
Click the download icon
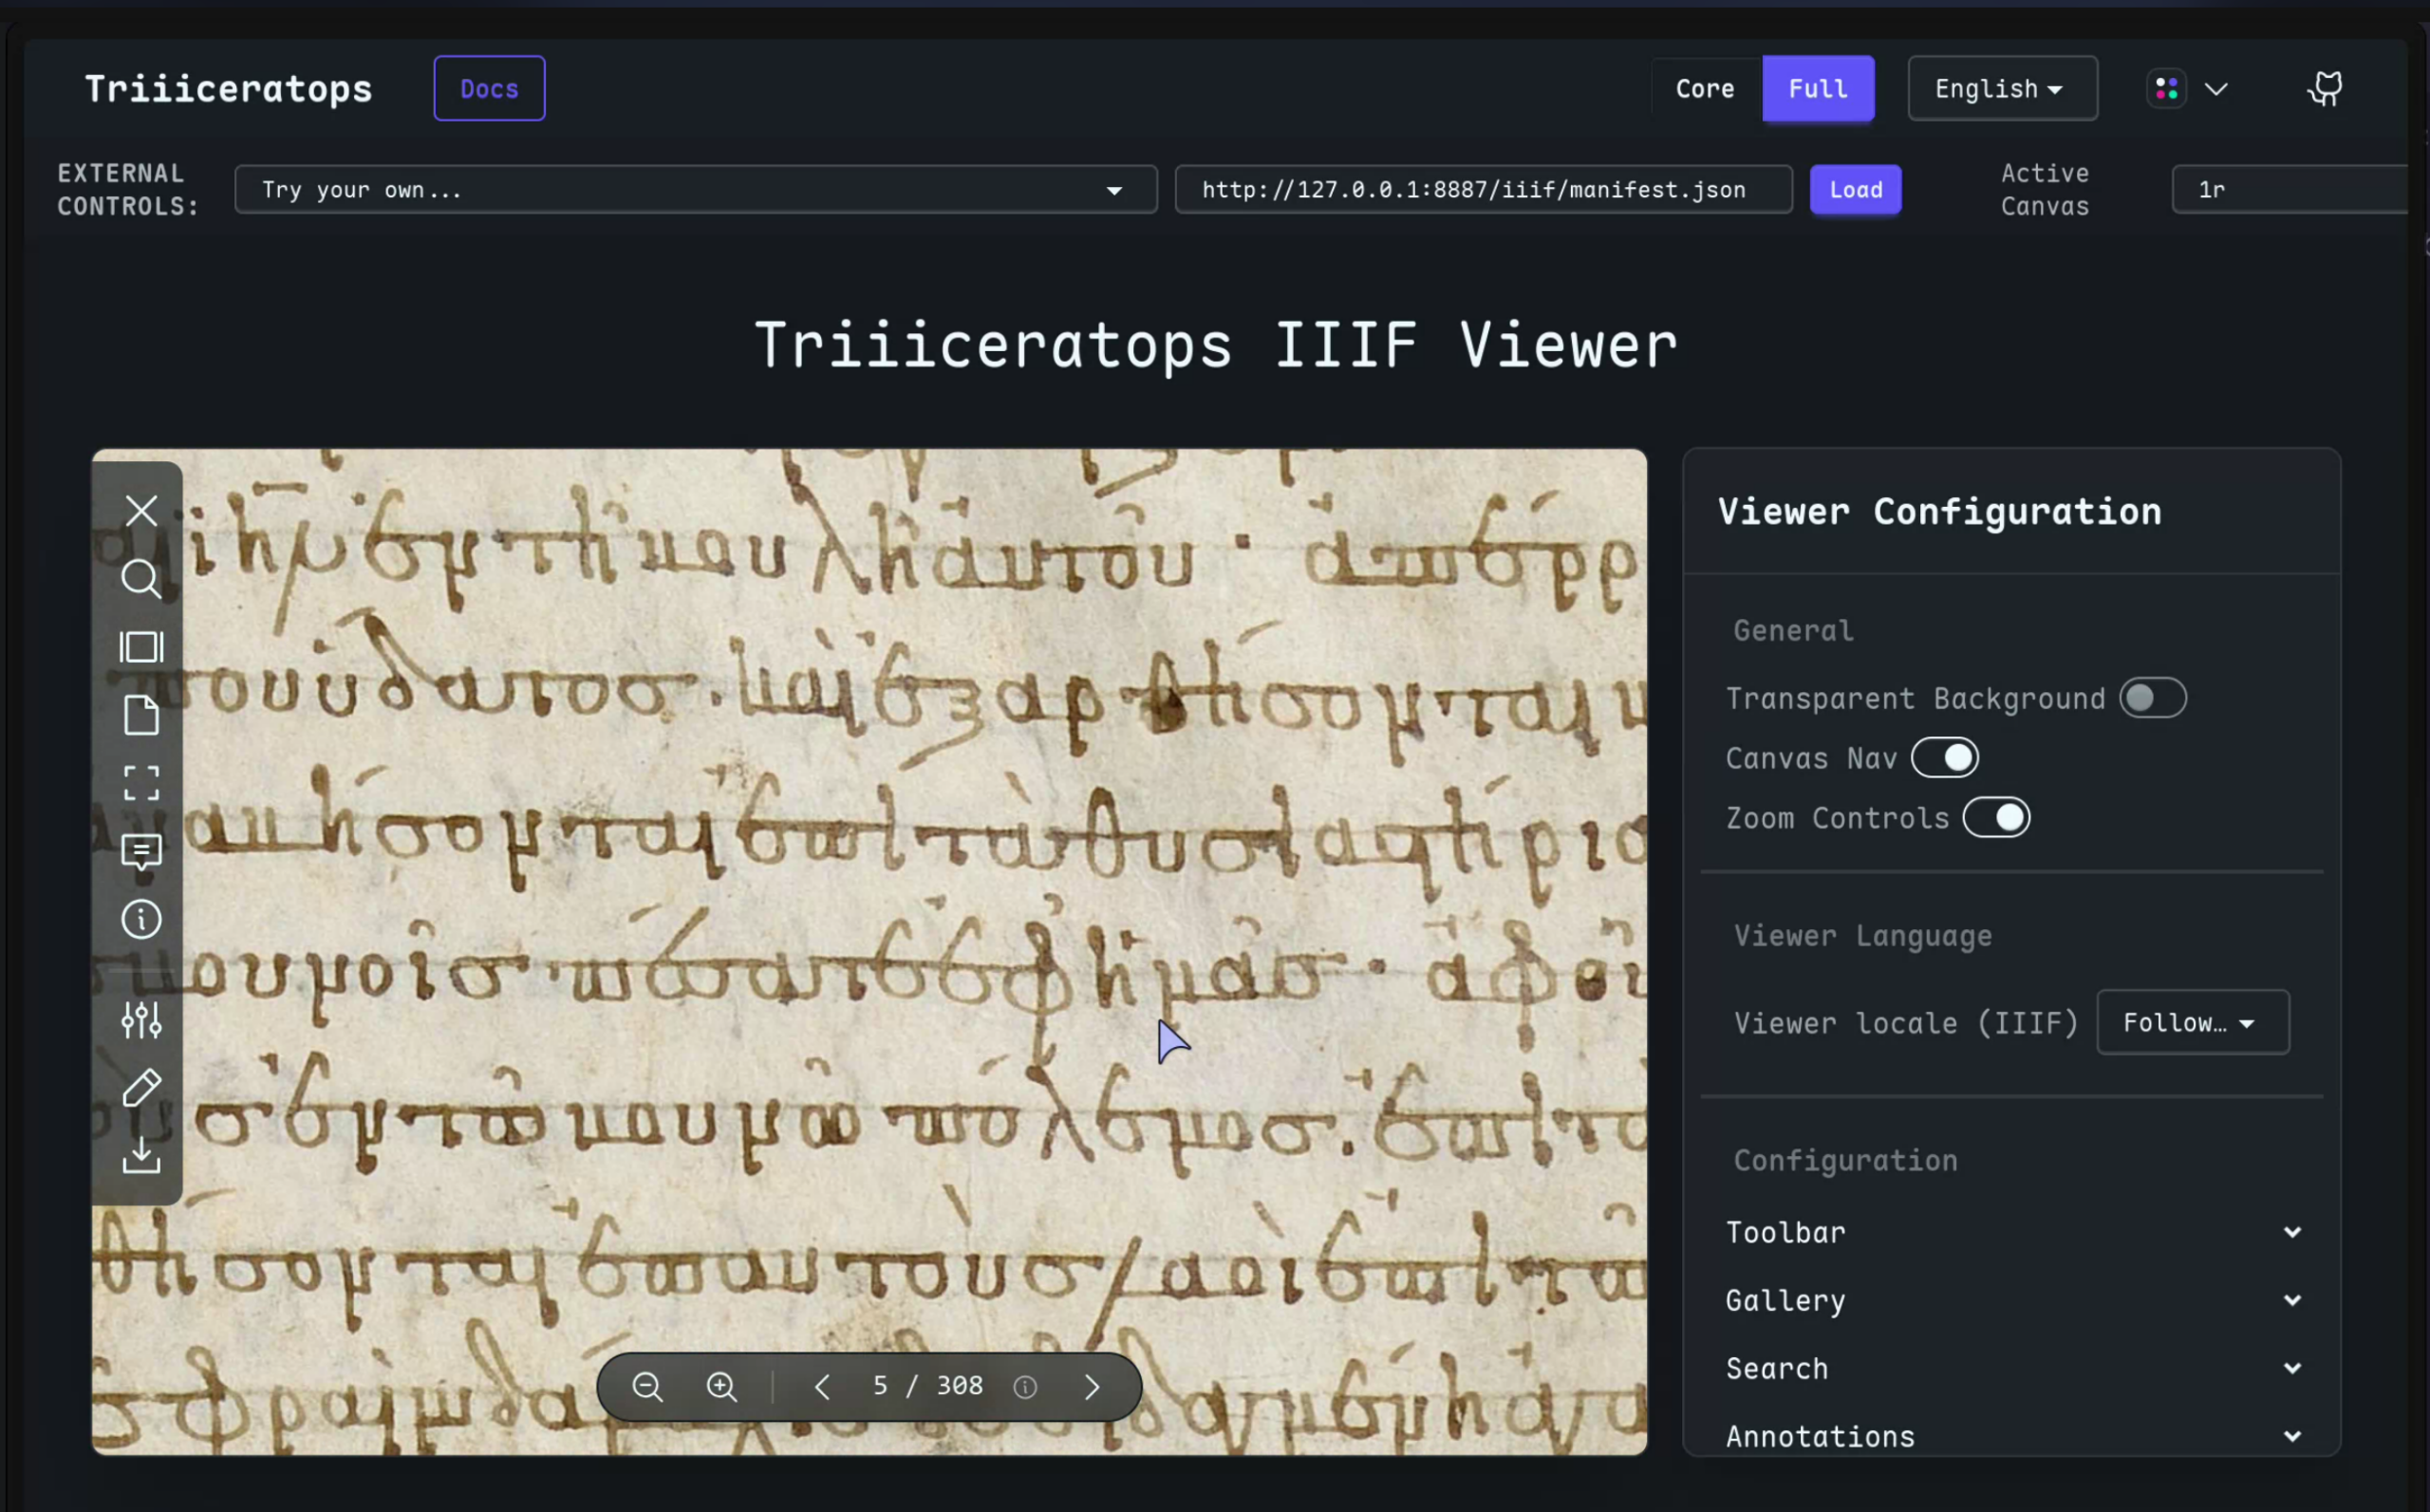[x=141, y=1155]
